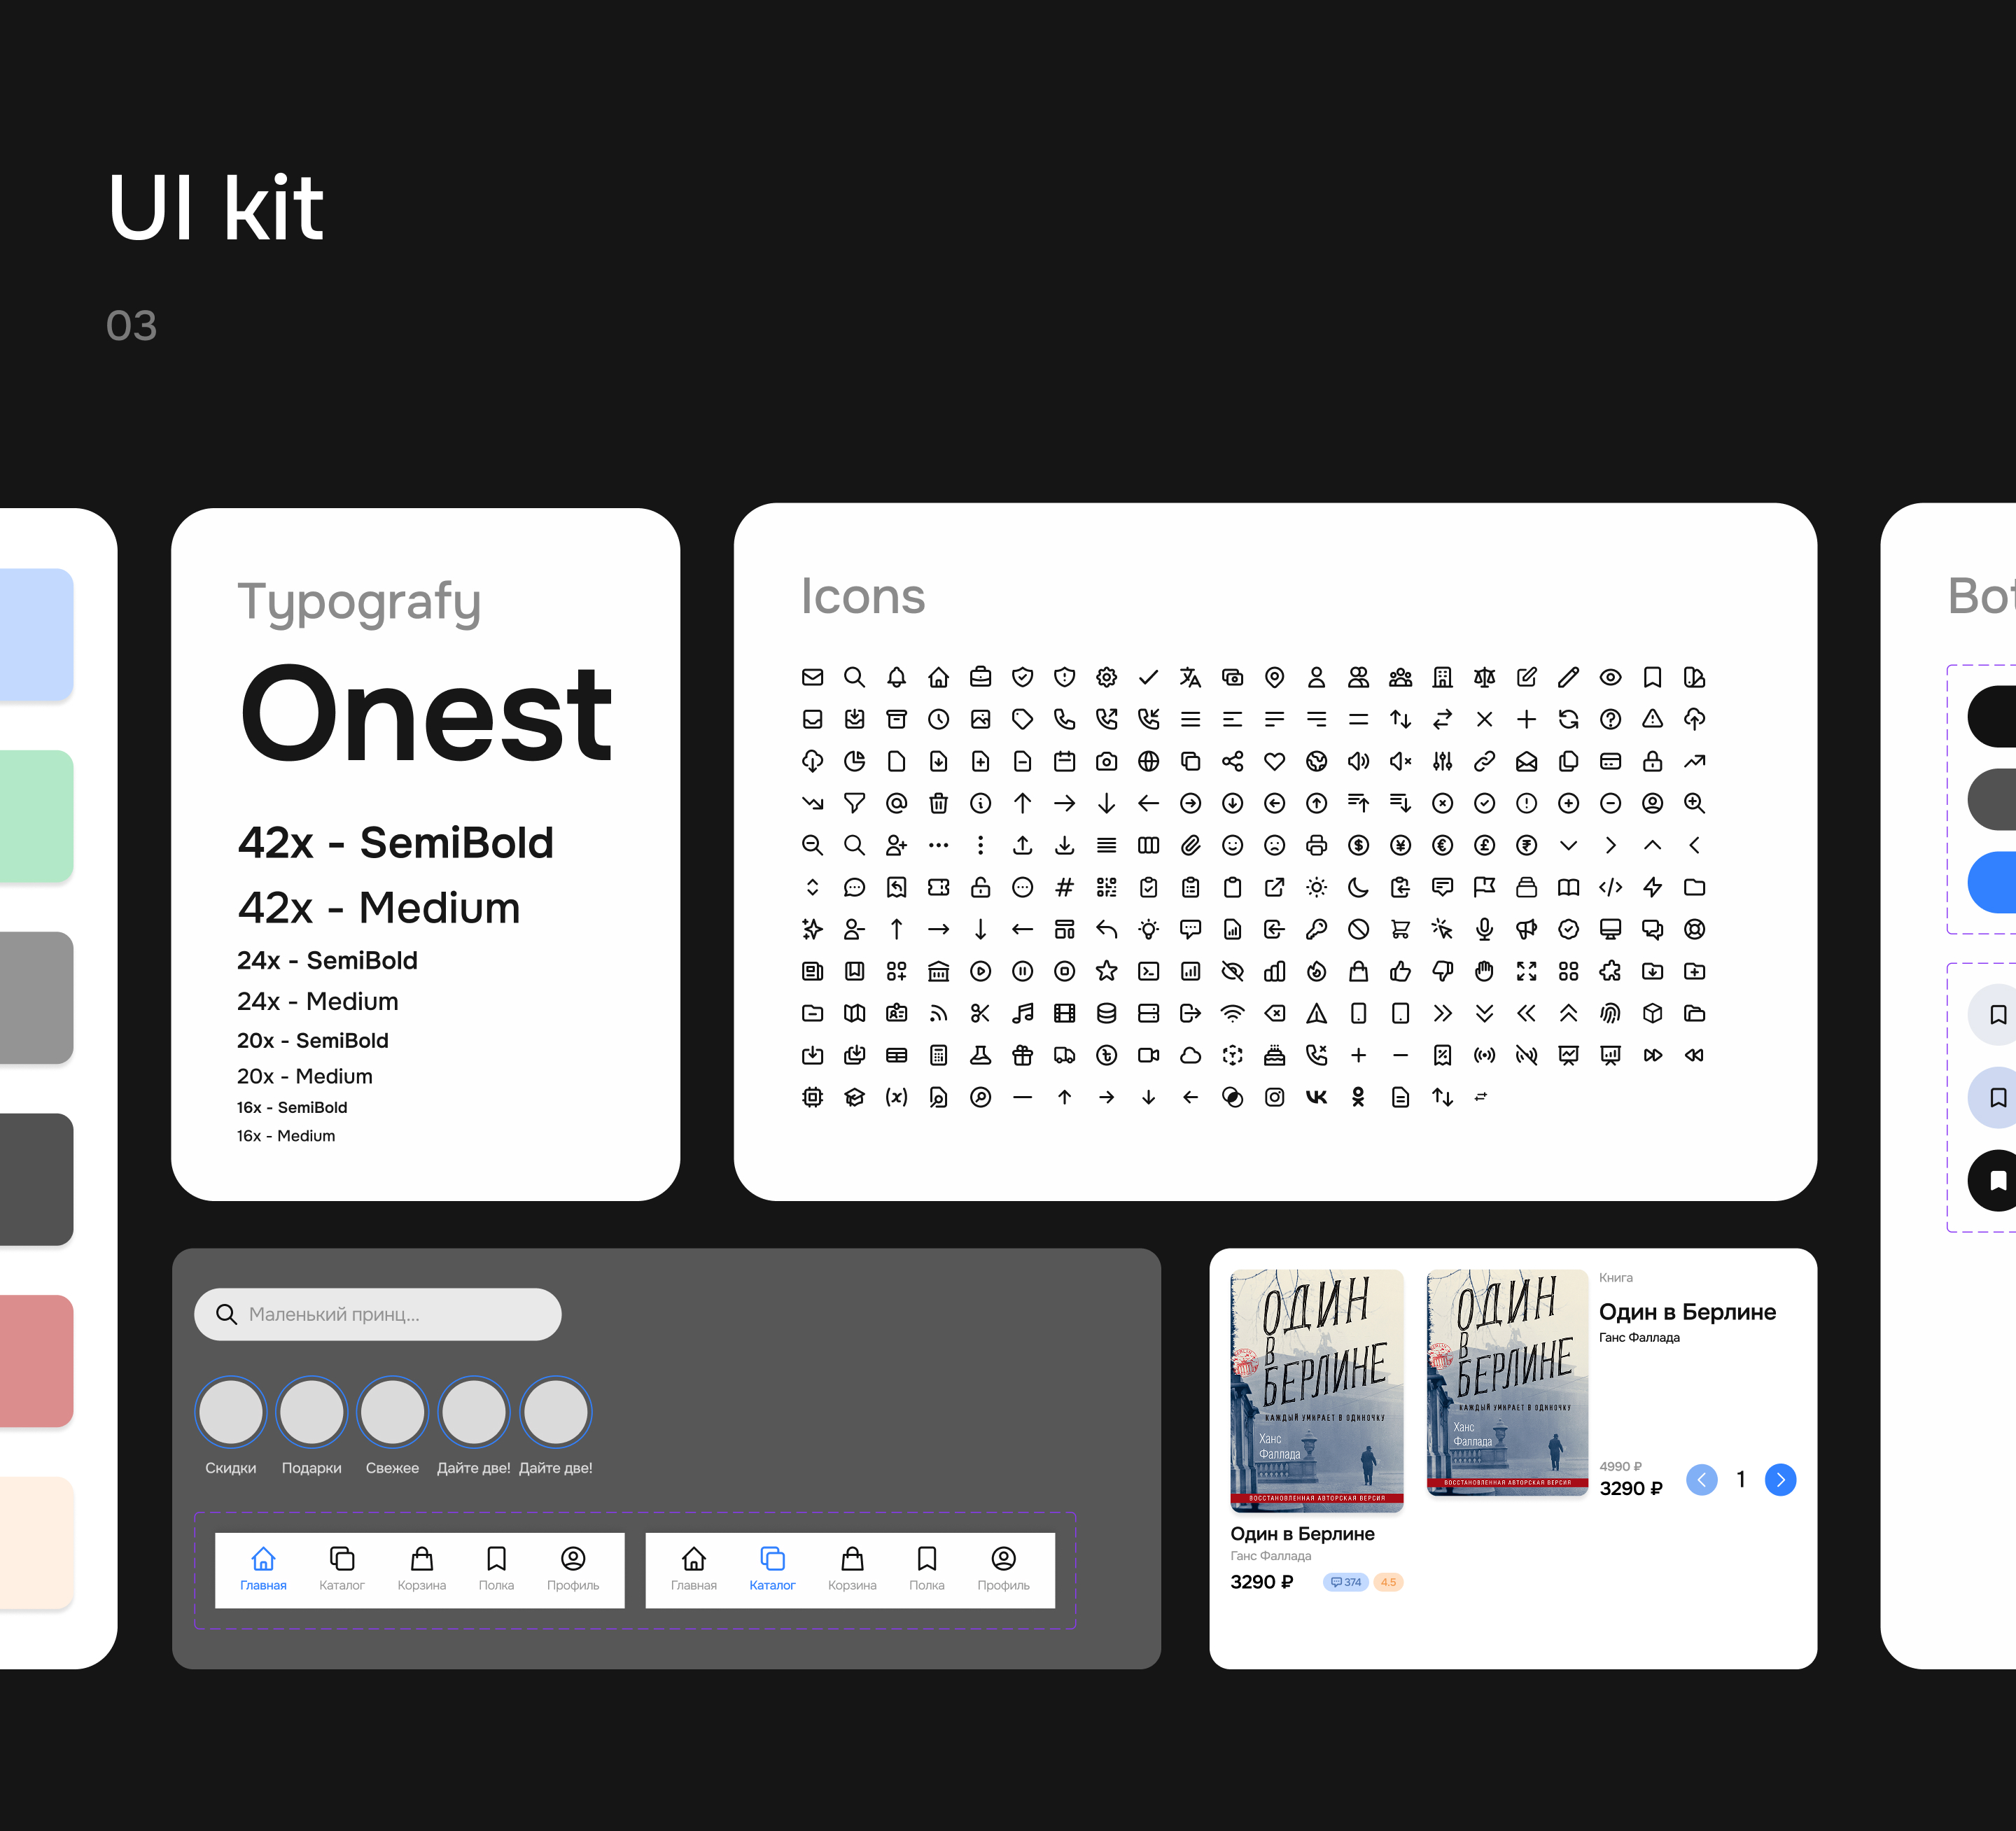2016x1831 pixels.
Task: Click the bell notification icon
Action: click(x=896, y=677)
